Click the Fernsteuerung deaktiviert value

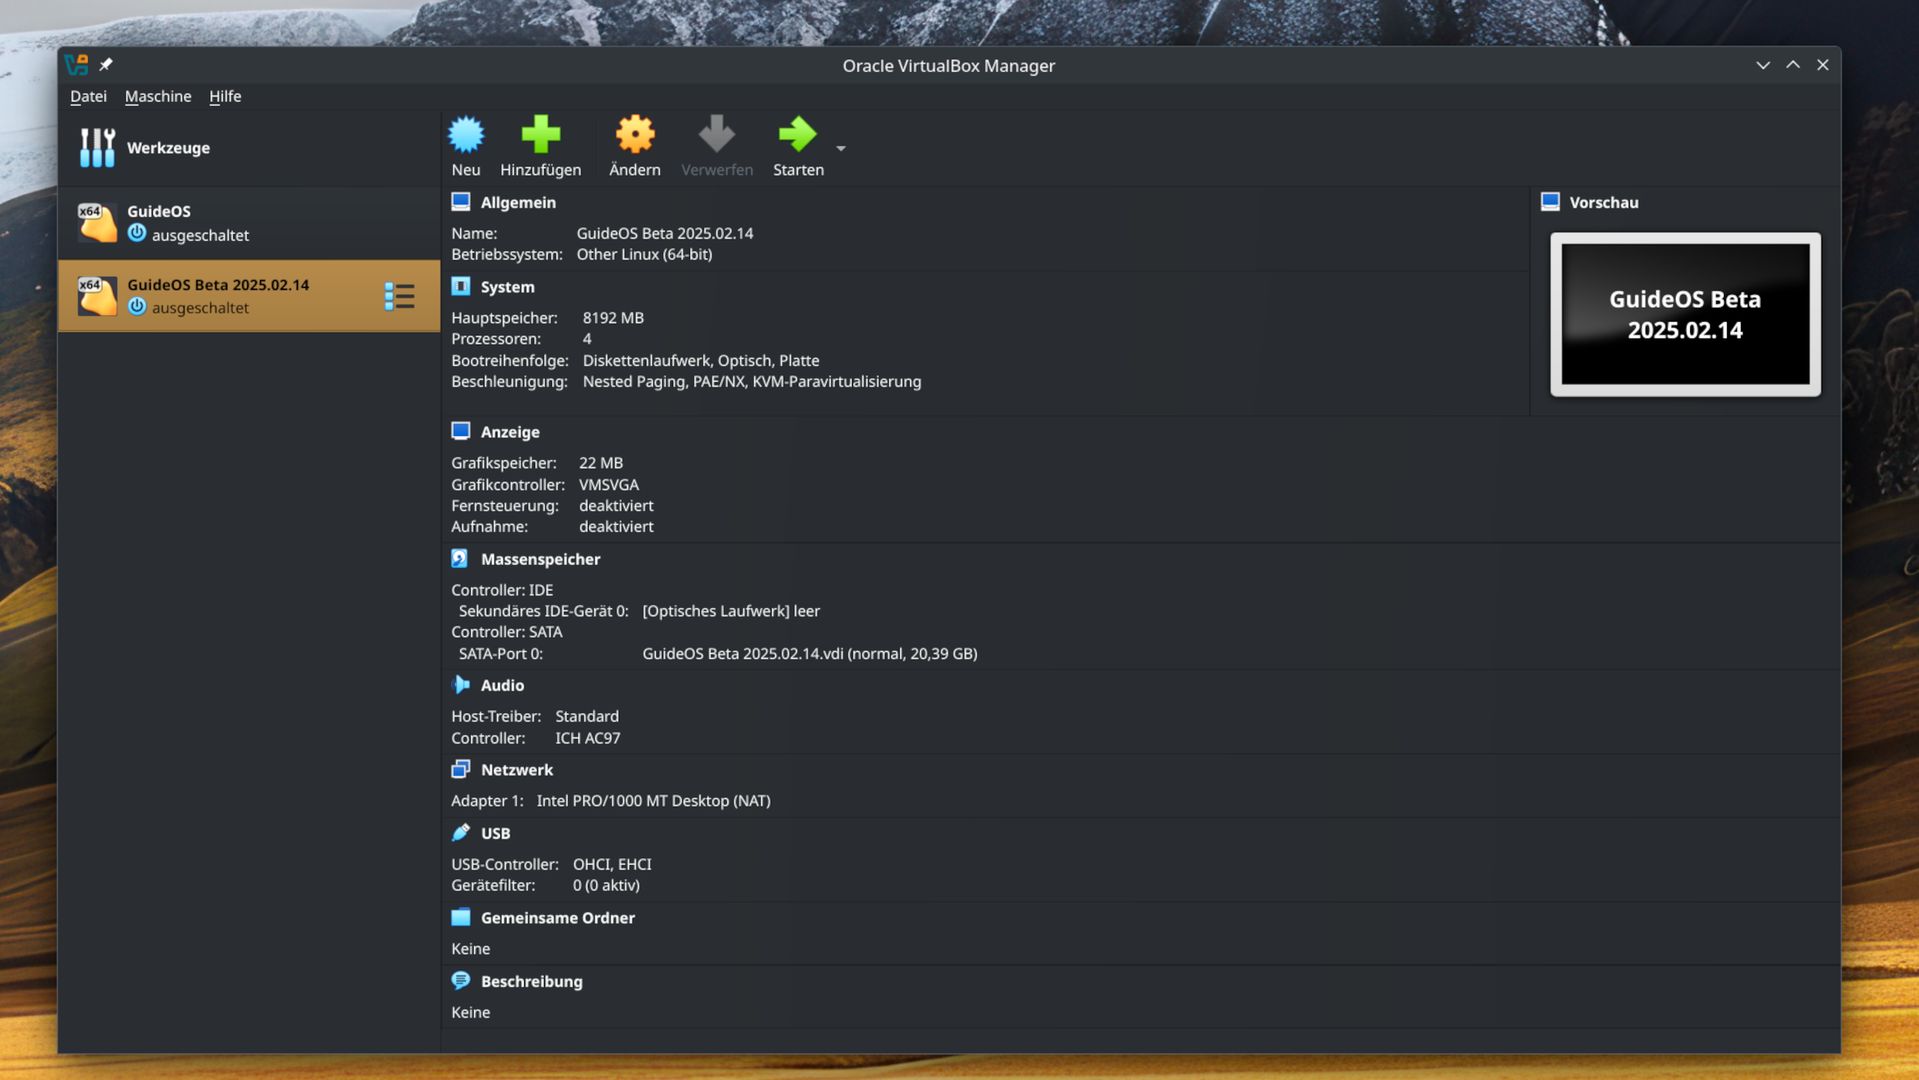(616, 505)
